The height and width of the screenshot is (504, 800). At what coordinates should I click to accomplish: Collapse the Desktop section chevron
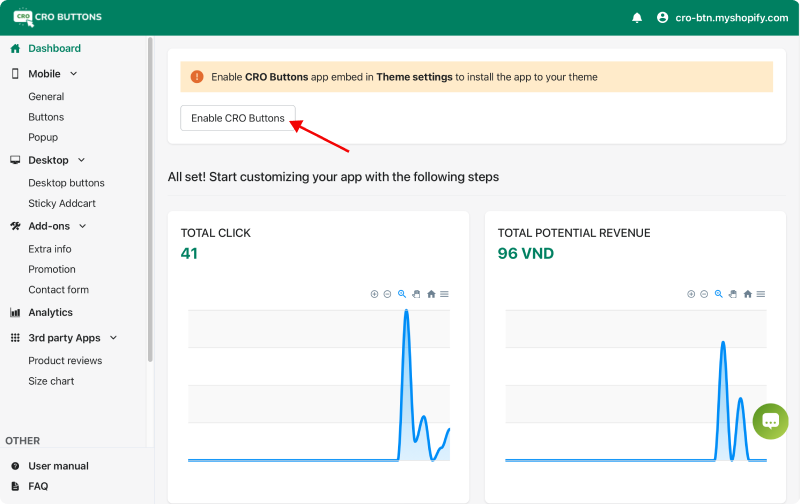[82, 160]
